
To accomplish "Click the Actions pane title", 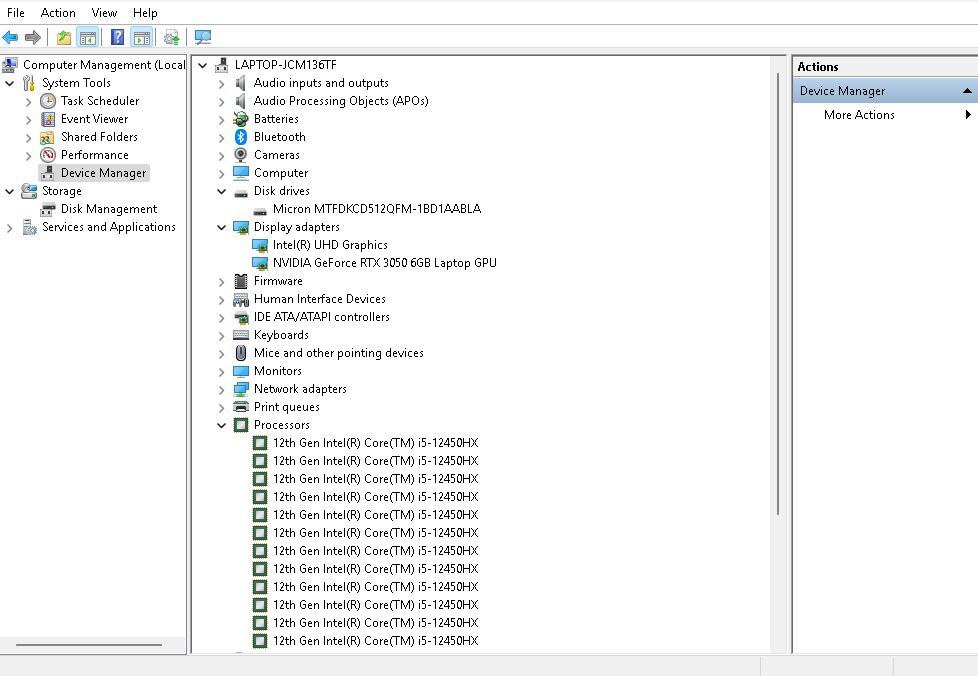I will (818, 67).
